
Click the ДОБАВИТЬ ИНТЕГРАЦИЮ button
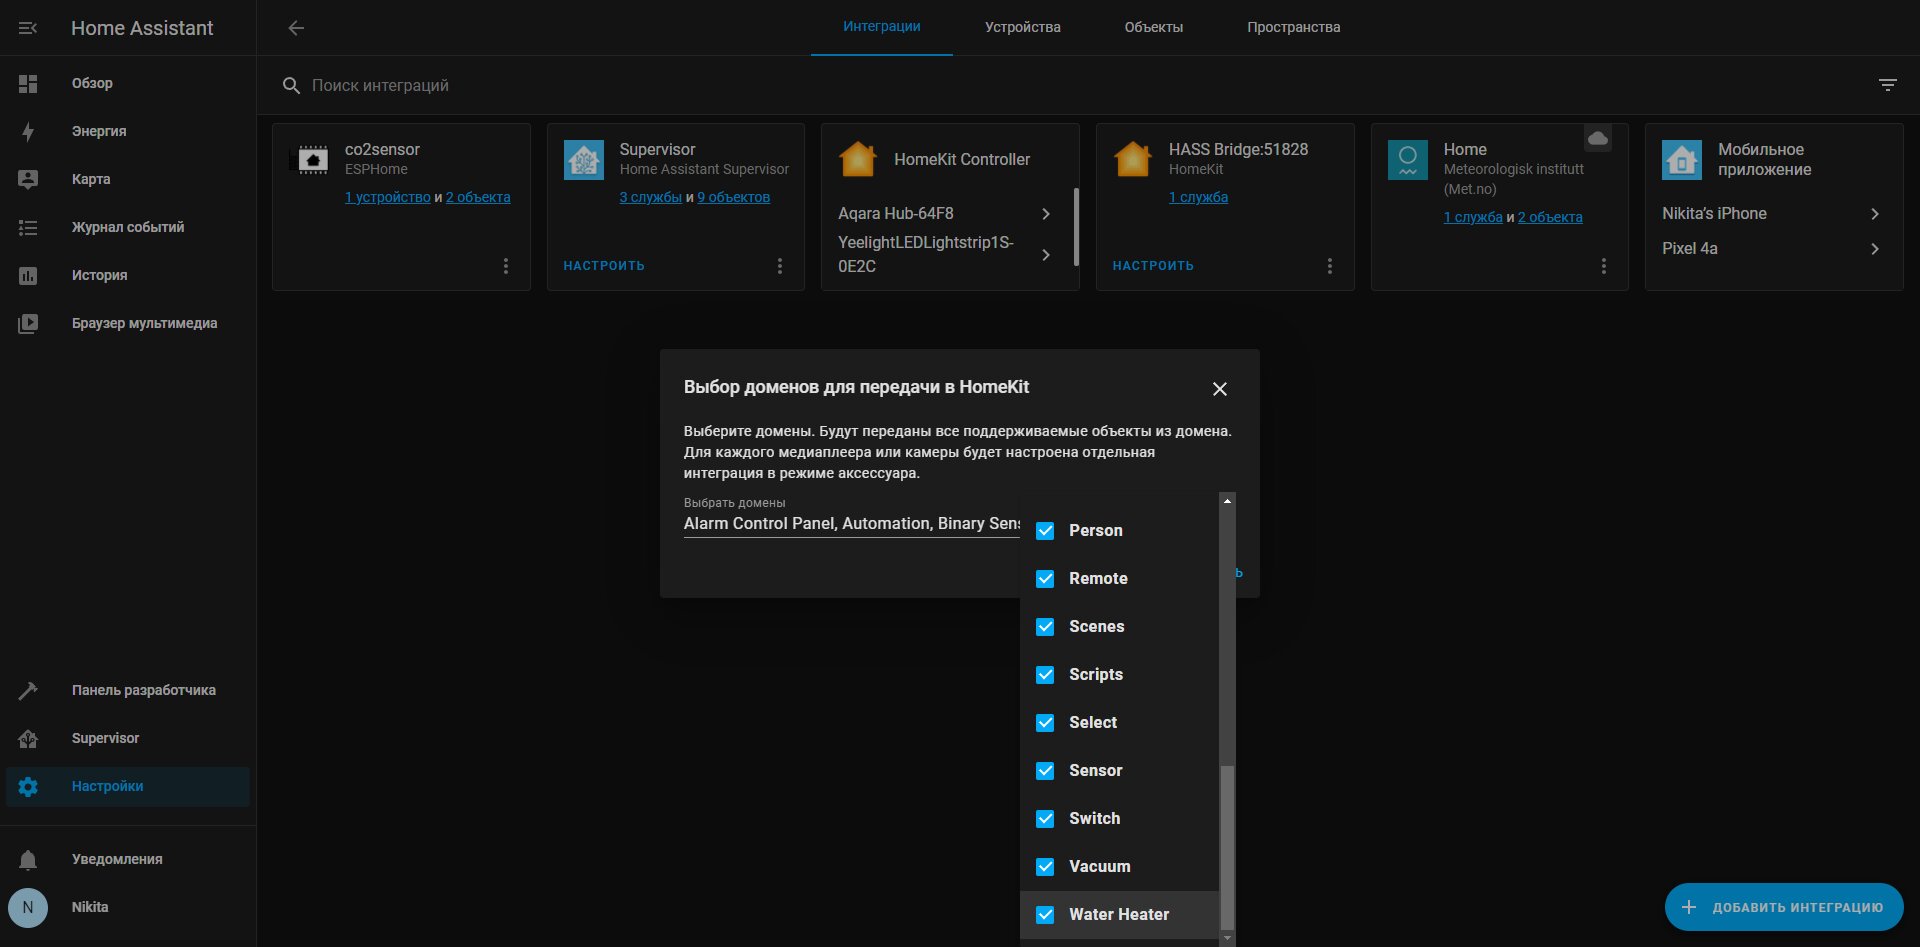[1784, 907]
